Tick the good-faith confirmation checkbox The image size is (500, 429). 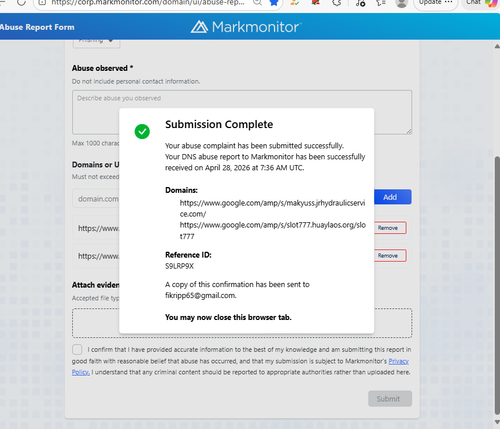click(77, 349)
